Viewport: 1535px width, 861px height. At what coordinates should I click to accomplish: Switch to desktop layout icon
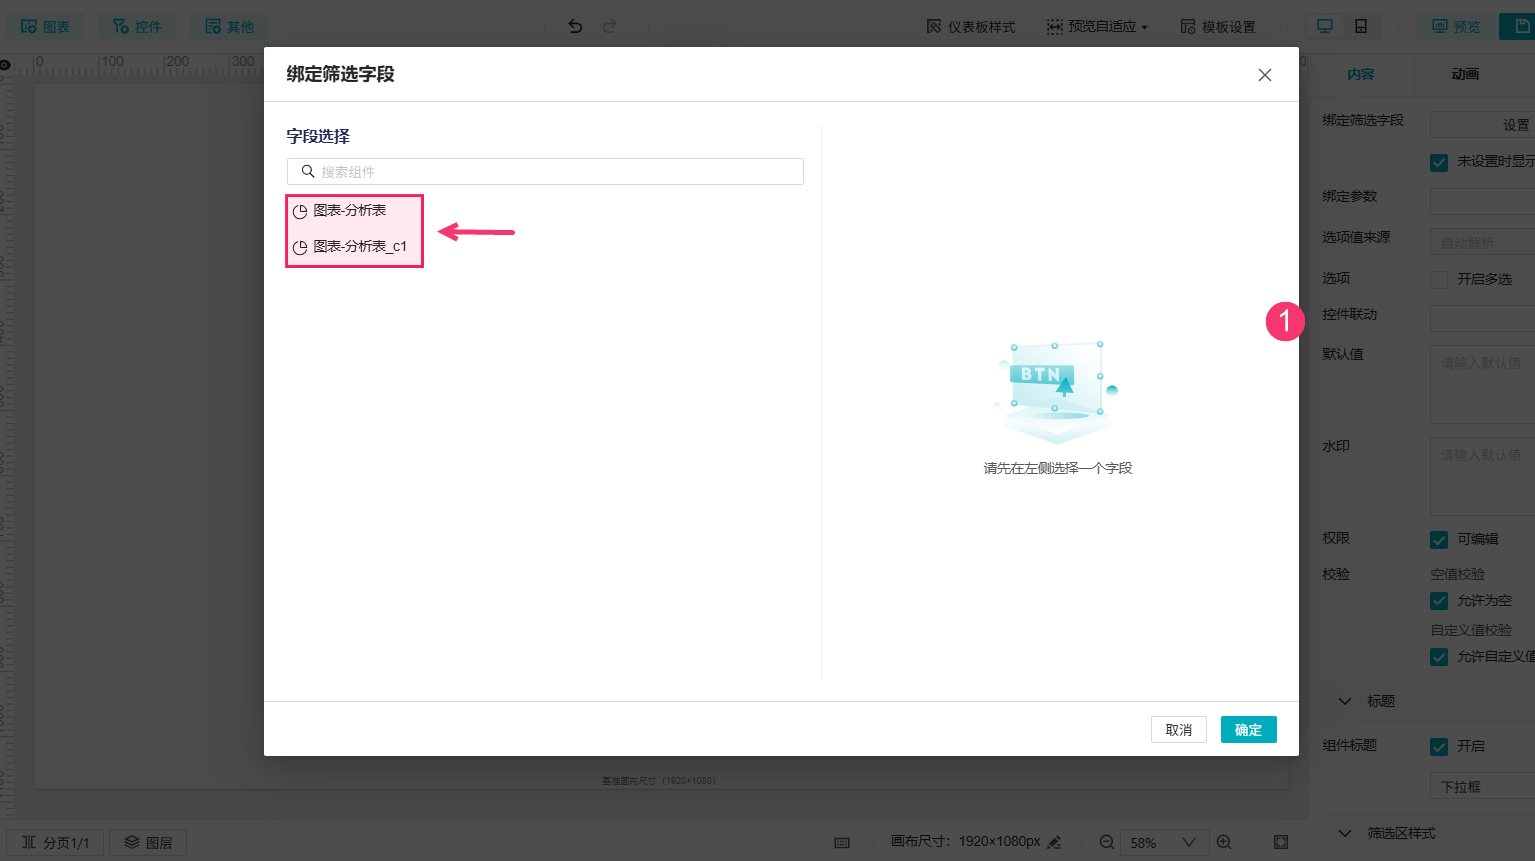1325,27
